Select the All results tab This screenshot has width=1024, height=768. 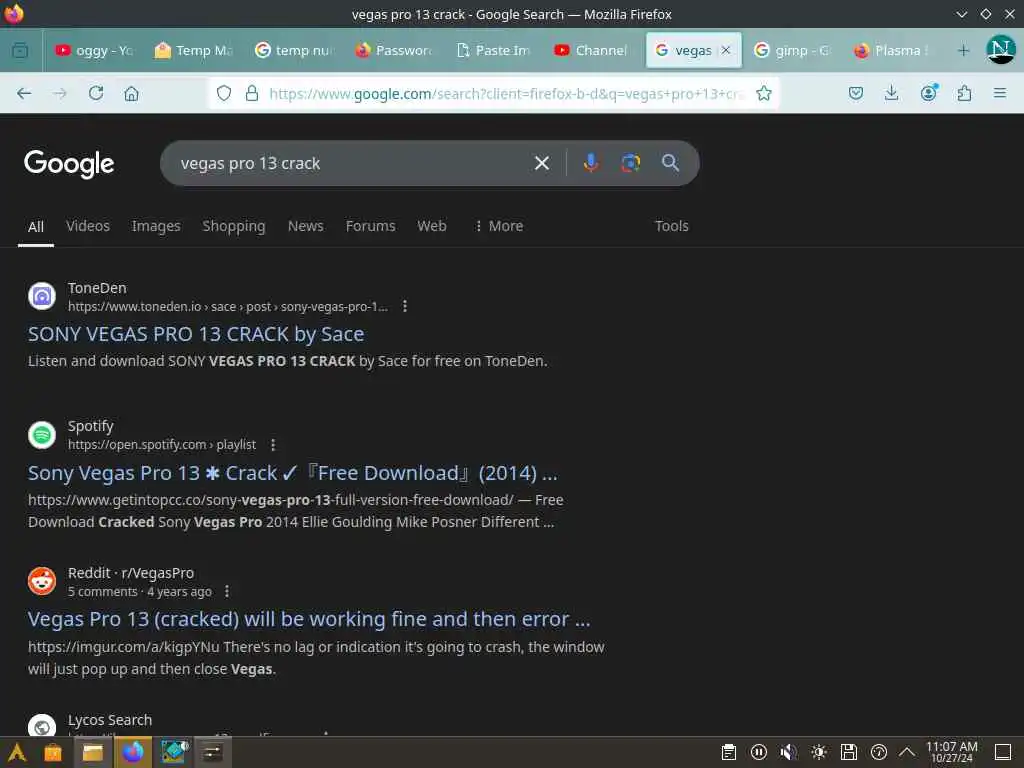coord(36,227)
